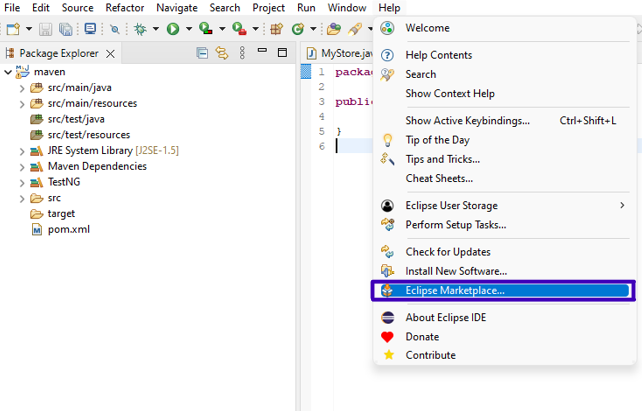
Task: Open a Terminal from the monitor icon
Action: [90, 29]
